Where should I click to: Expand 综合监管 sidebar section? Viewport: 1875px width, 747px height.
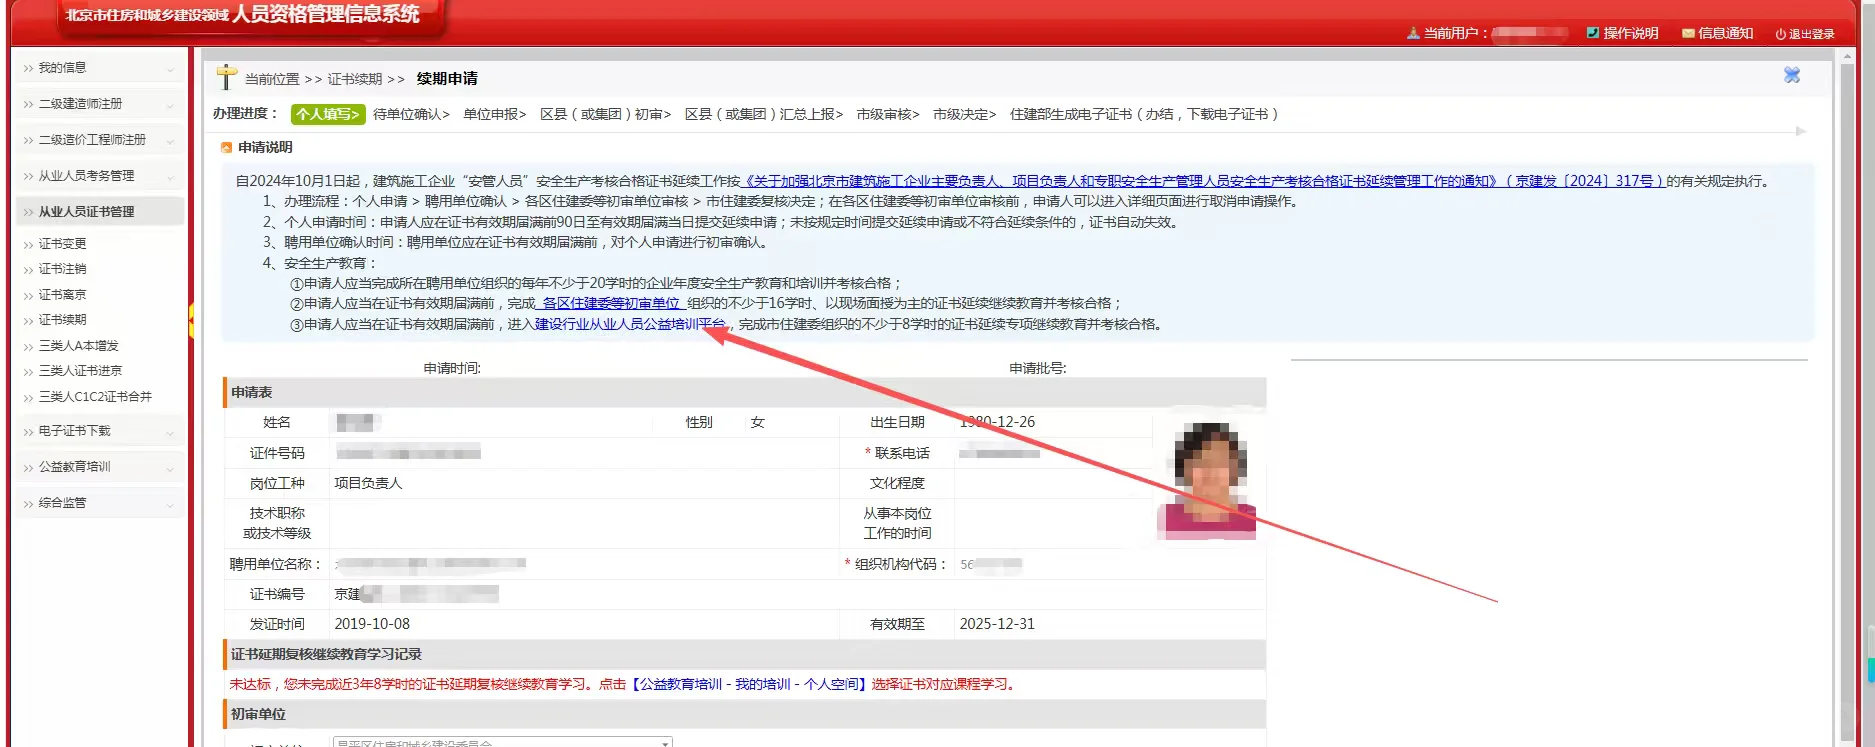pos(99,503)
